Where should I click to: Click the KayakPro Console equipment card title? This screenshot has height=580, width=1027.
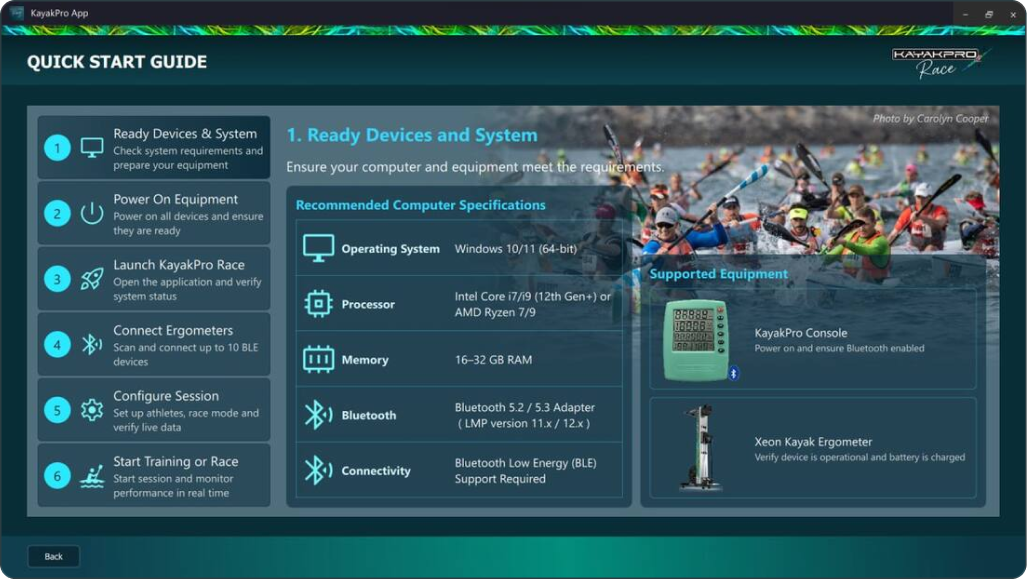[x=800, y=333]
